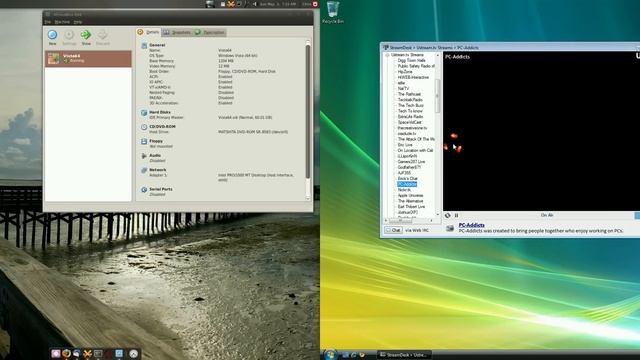Select Tech To know stream
Screen dimensions: 640x360
point(410,111)
